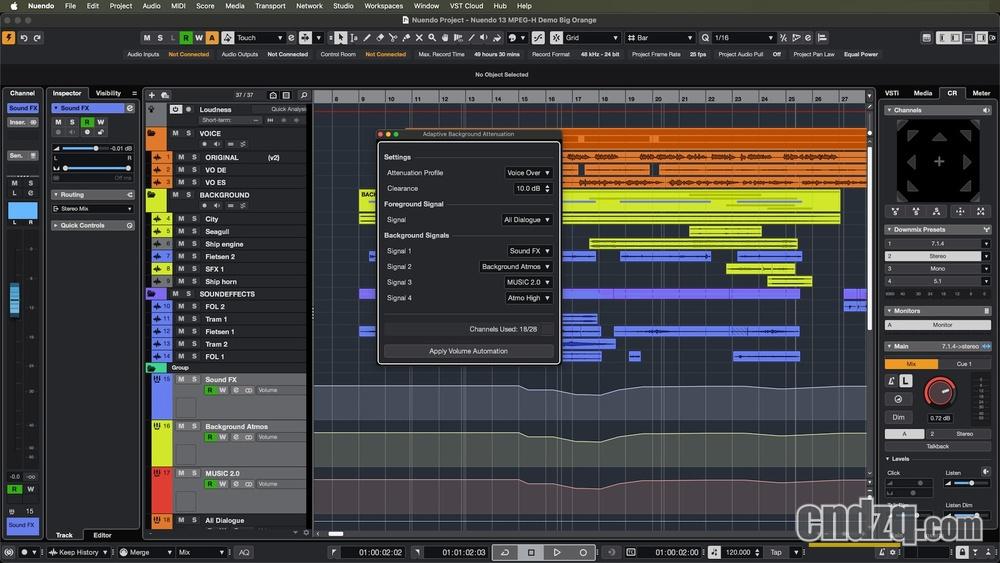
Task: Switch to the VSTi tab
Action: [891, 93]
